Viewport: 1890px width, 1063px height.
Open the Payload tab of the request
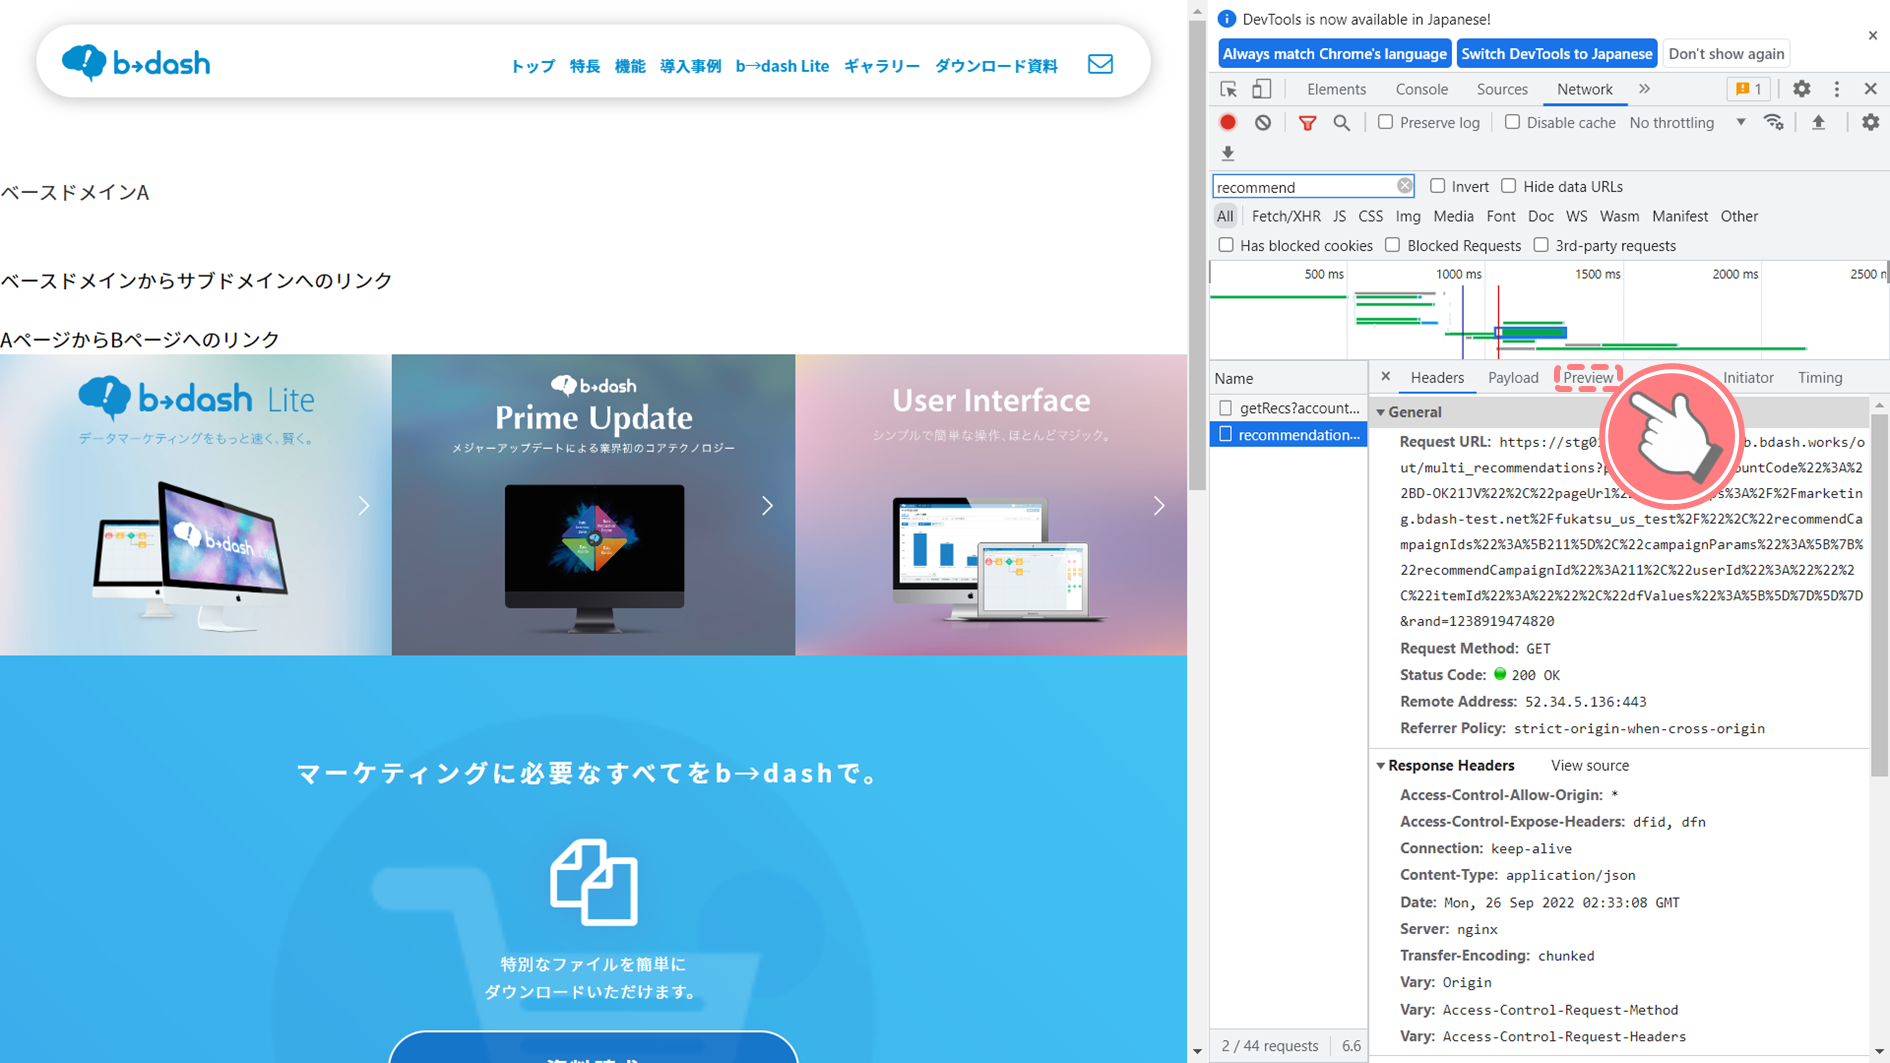click(x=1513, y=377)
